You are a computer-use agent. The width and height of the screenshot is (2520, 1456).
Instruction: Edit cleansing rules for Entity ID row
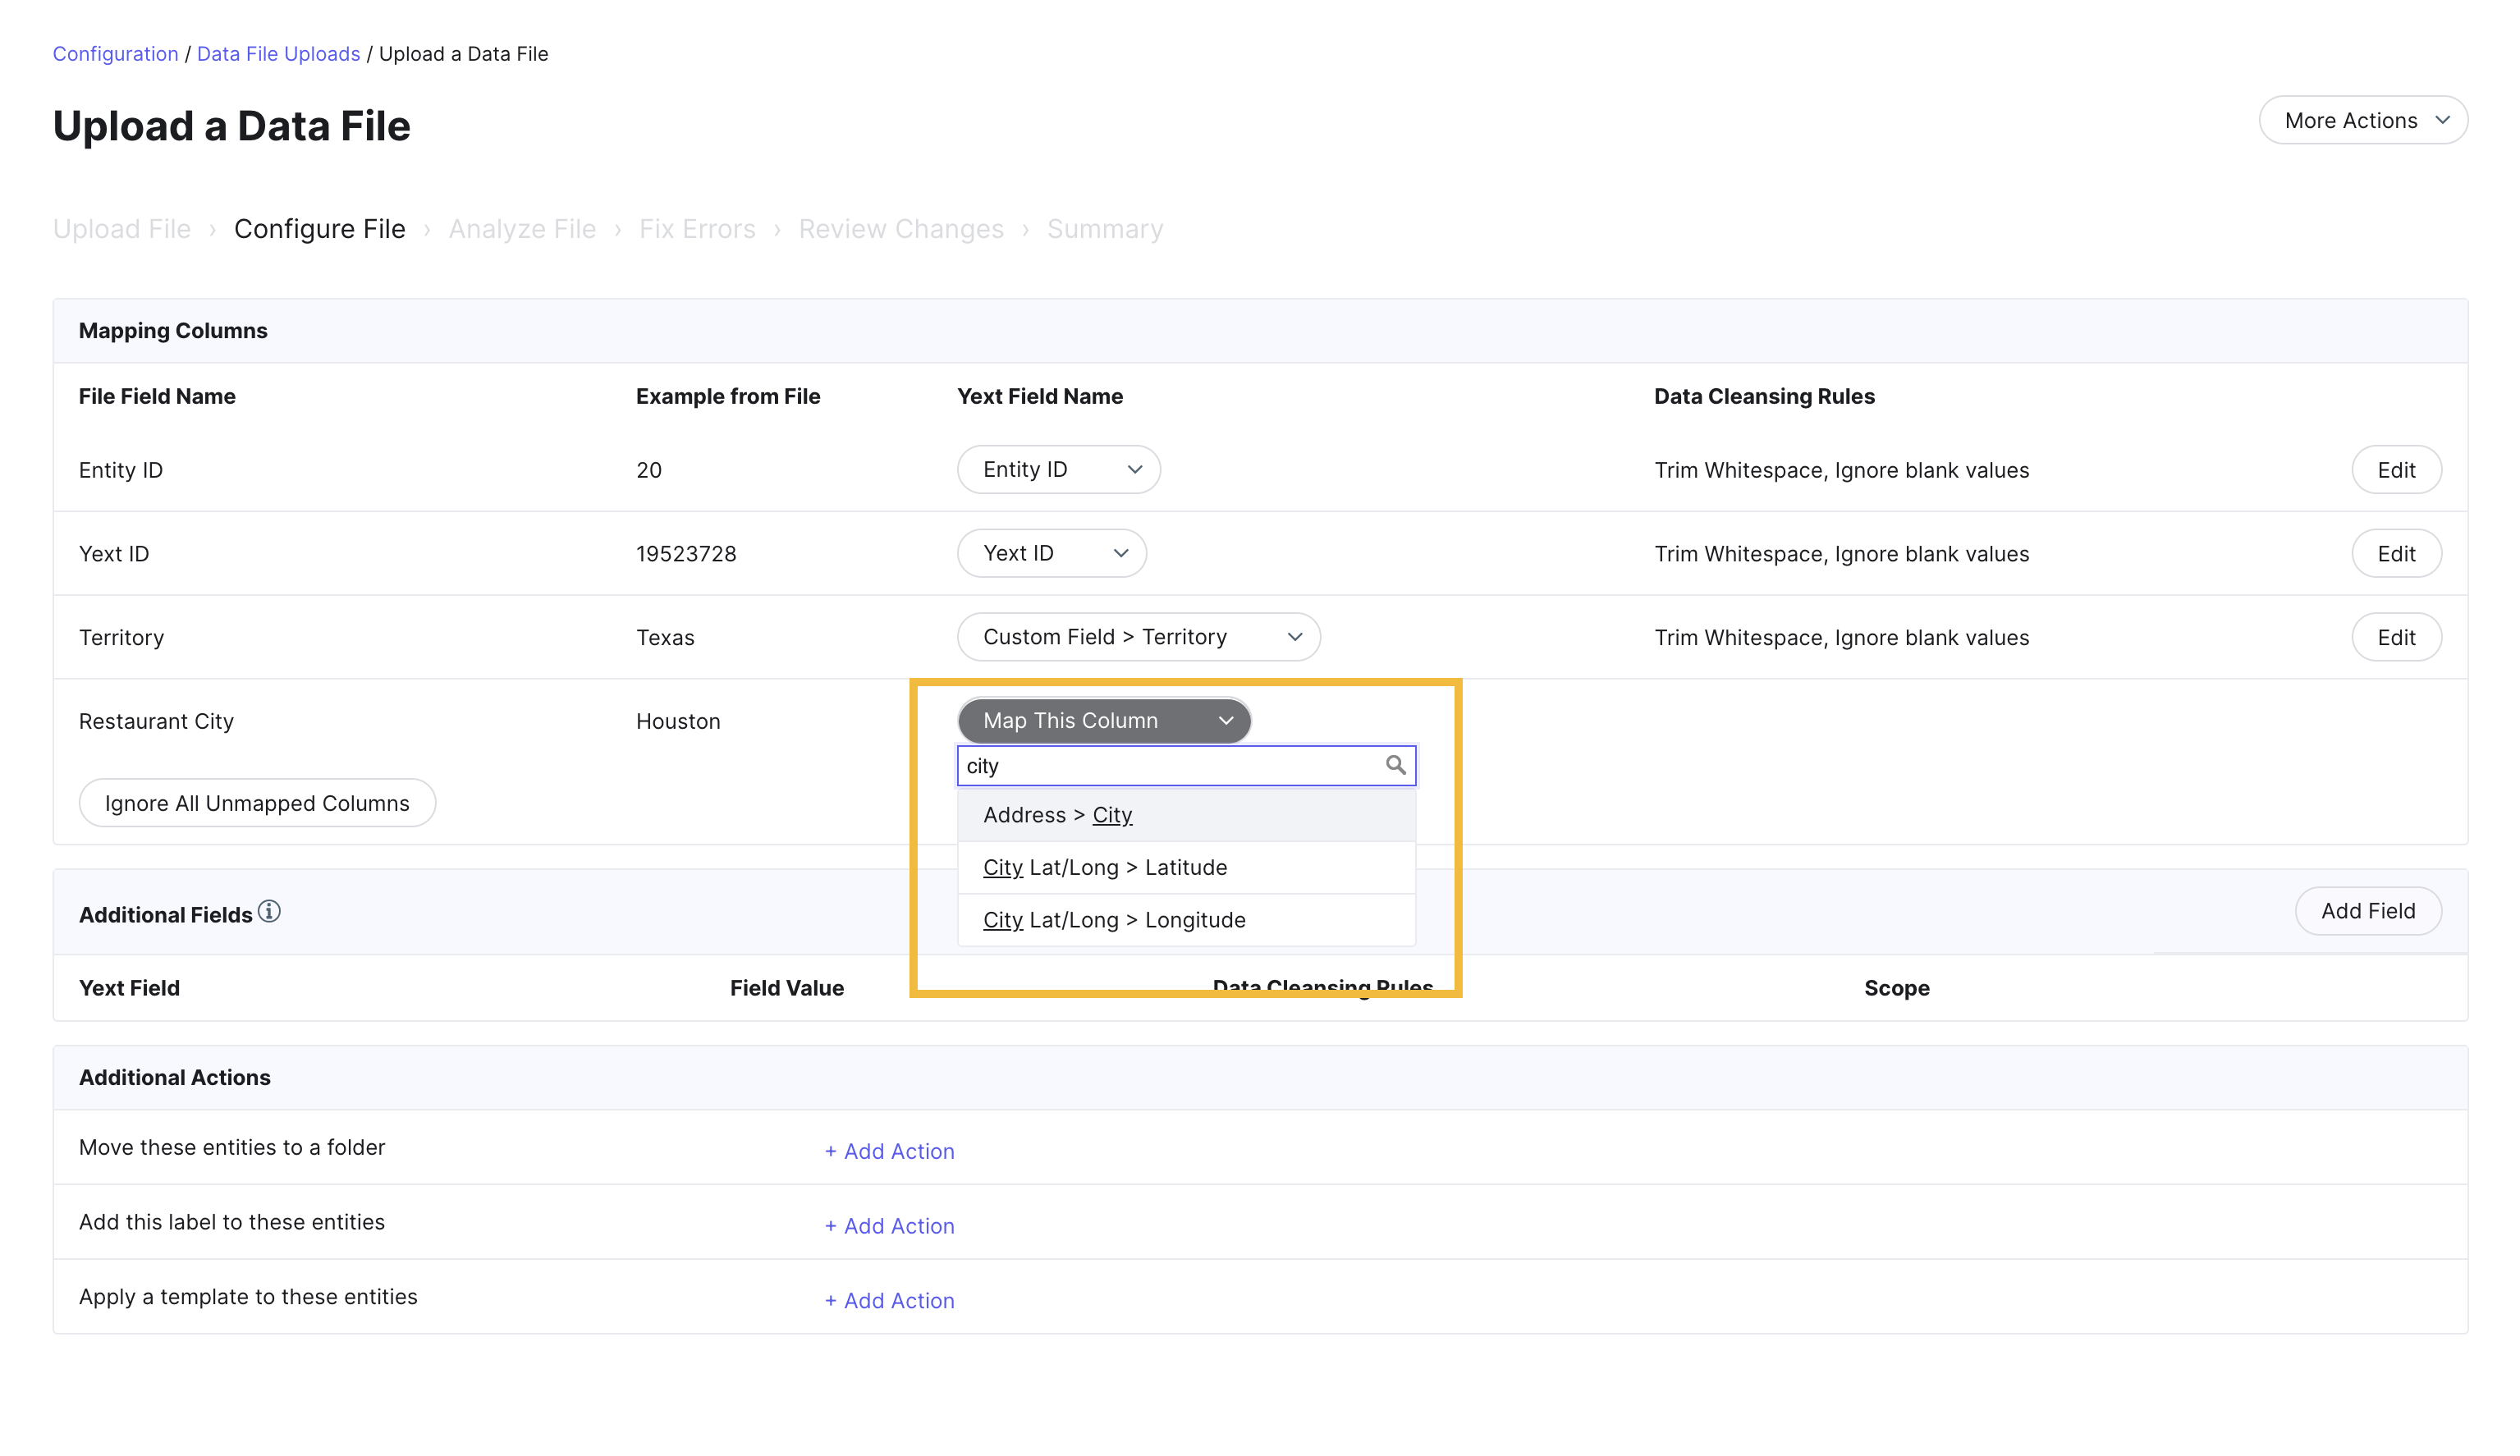[x=2396, y=470]
